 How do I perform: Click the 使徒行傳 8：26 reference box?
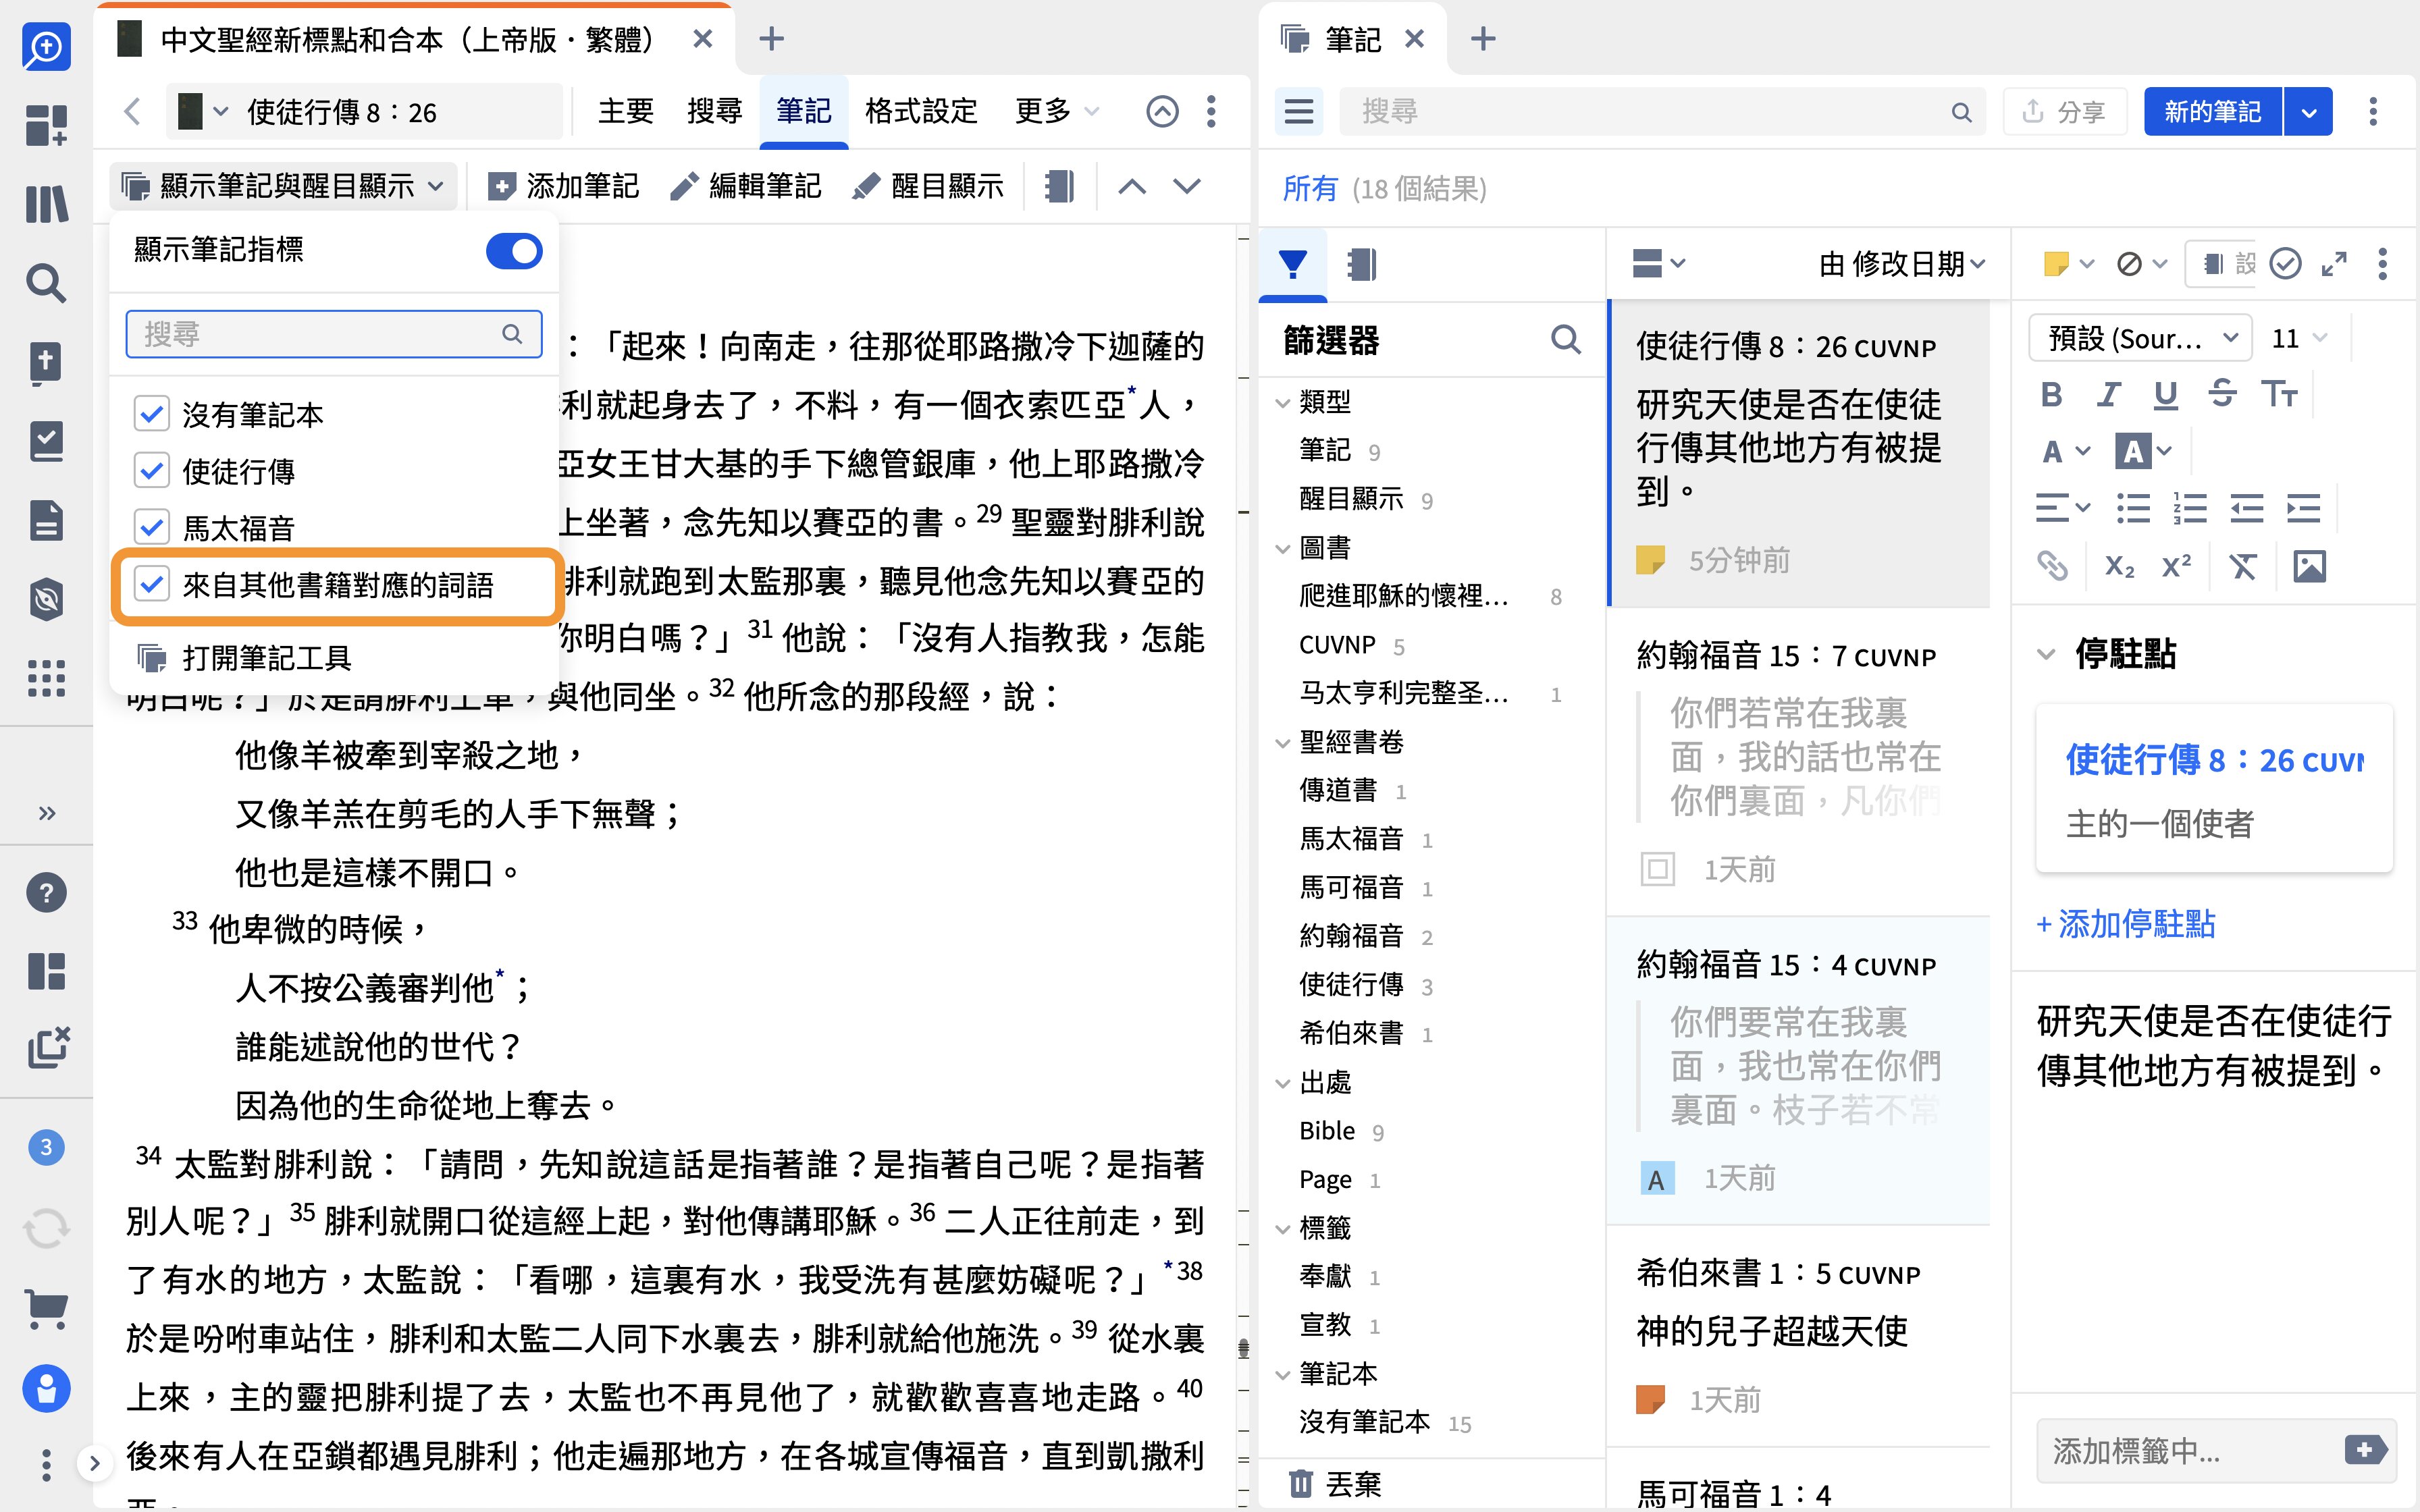point(365,111)
